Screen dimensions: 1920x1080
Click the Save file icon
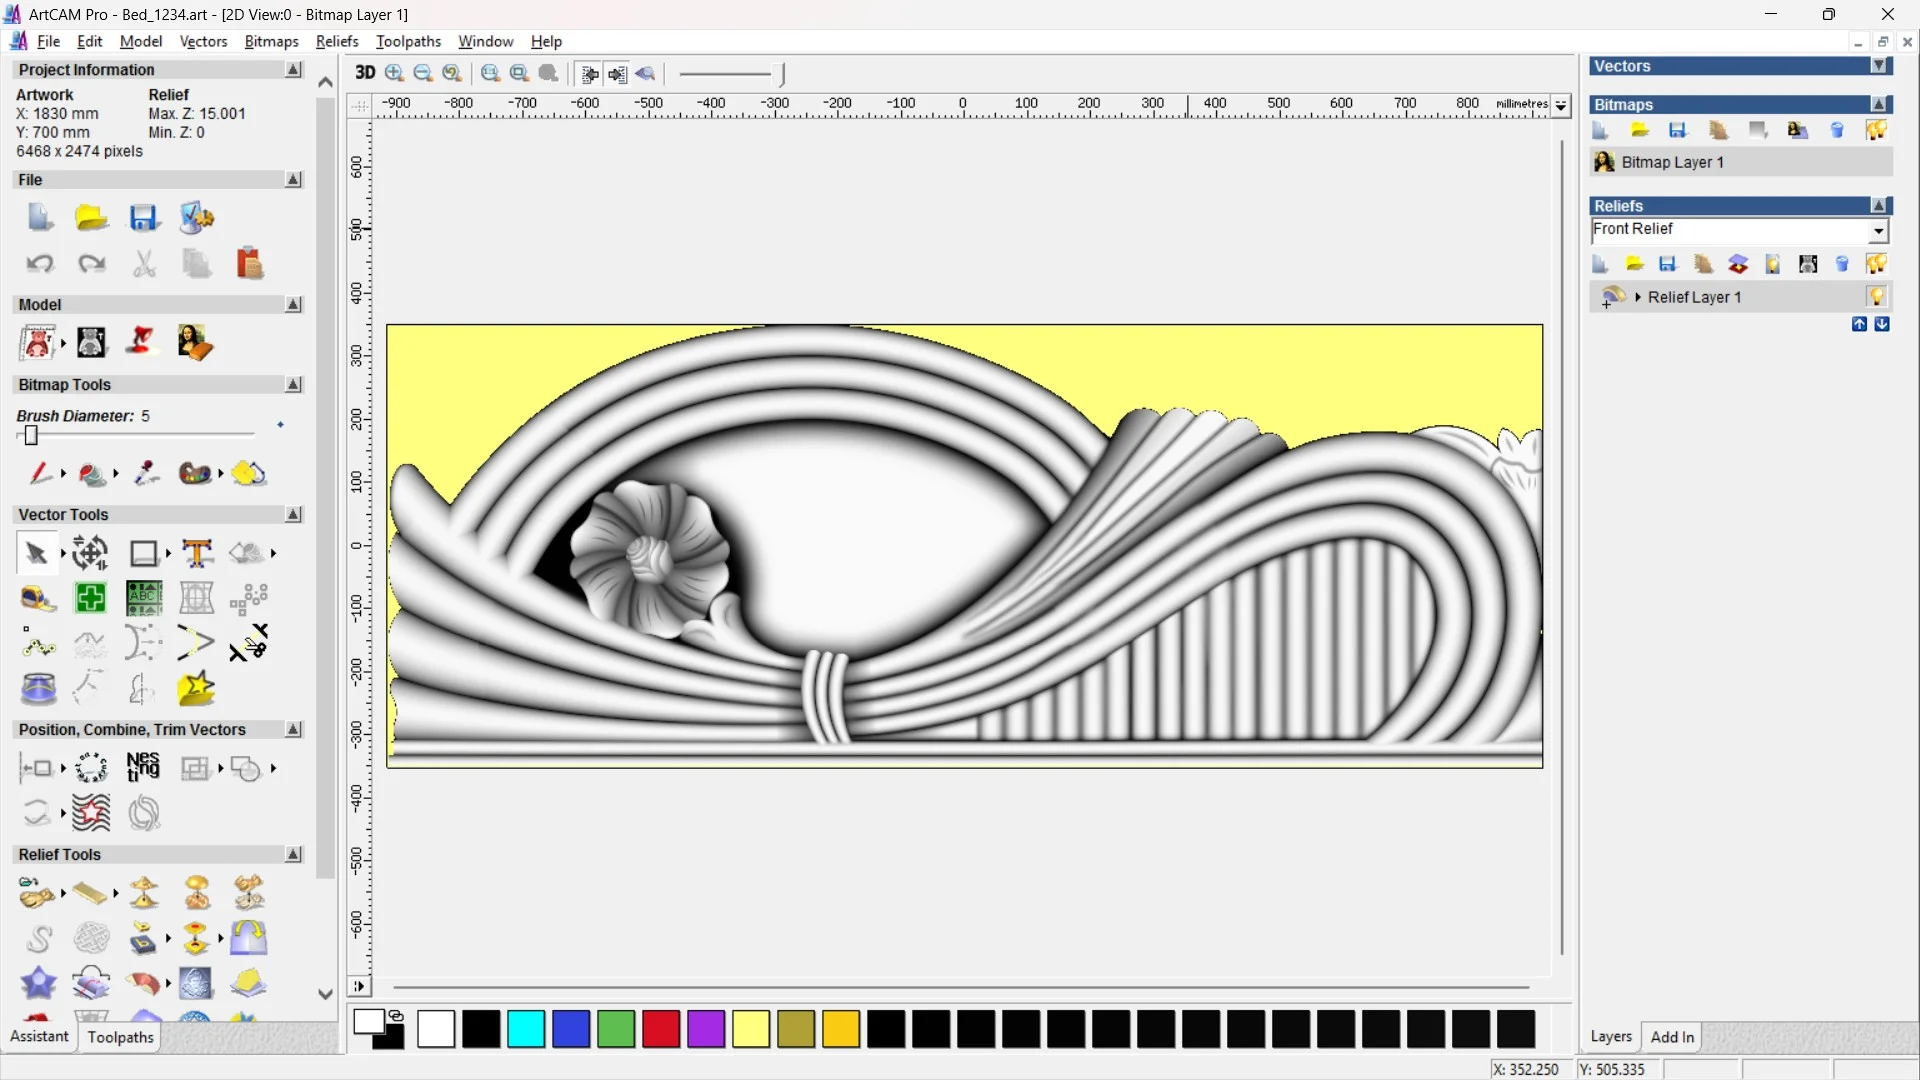pos(143,218)
